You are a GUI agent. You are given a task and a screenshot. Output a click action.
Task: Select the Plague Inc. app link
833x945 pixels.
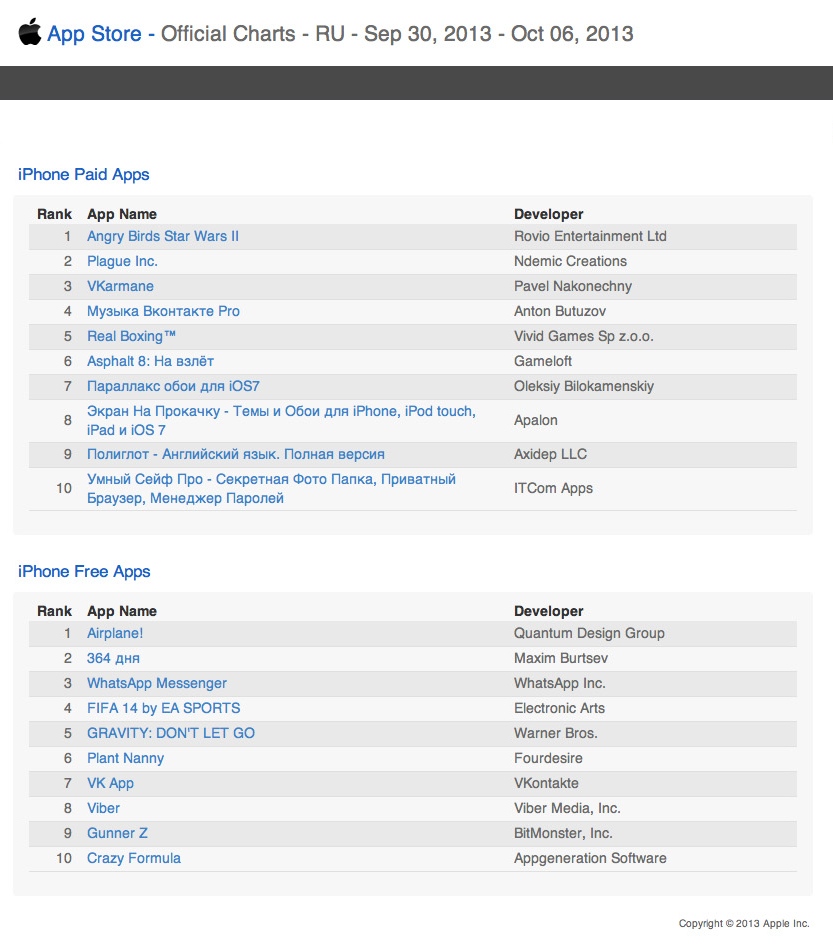[122, 262]
